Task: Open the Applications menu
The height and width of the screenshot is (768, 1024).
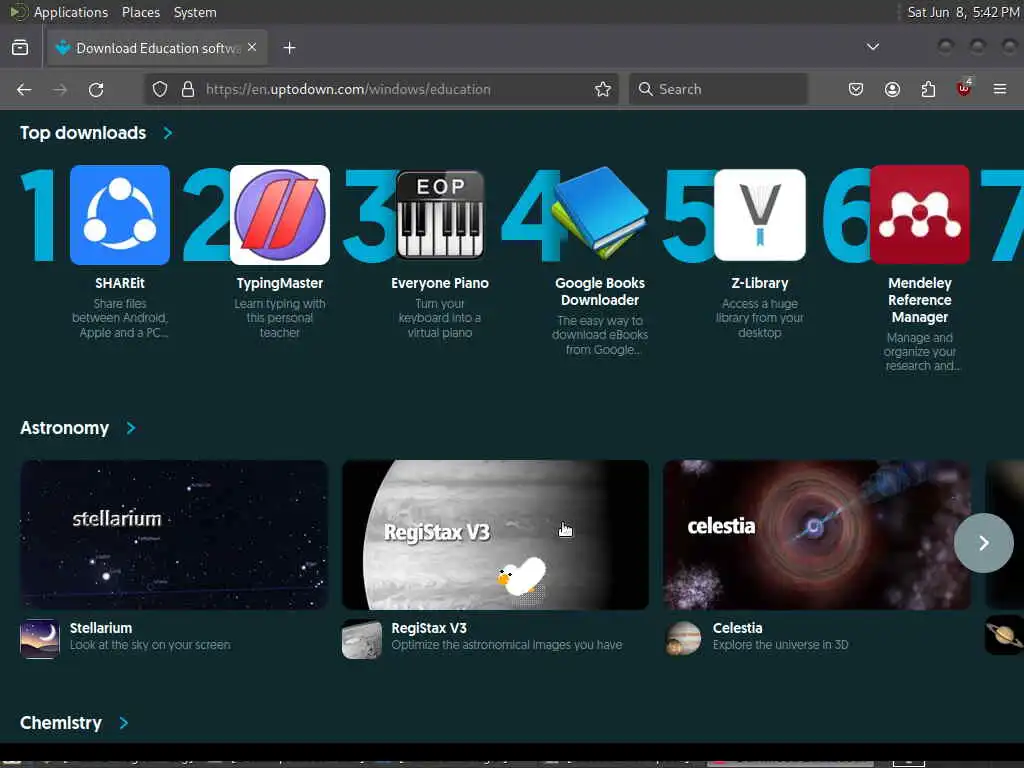Action: coord(71,12)
